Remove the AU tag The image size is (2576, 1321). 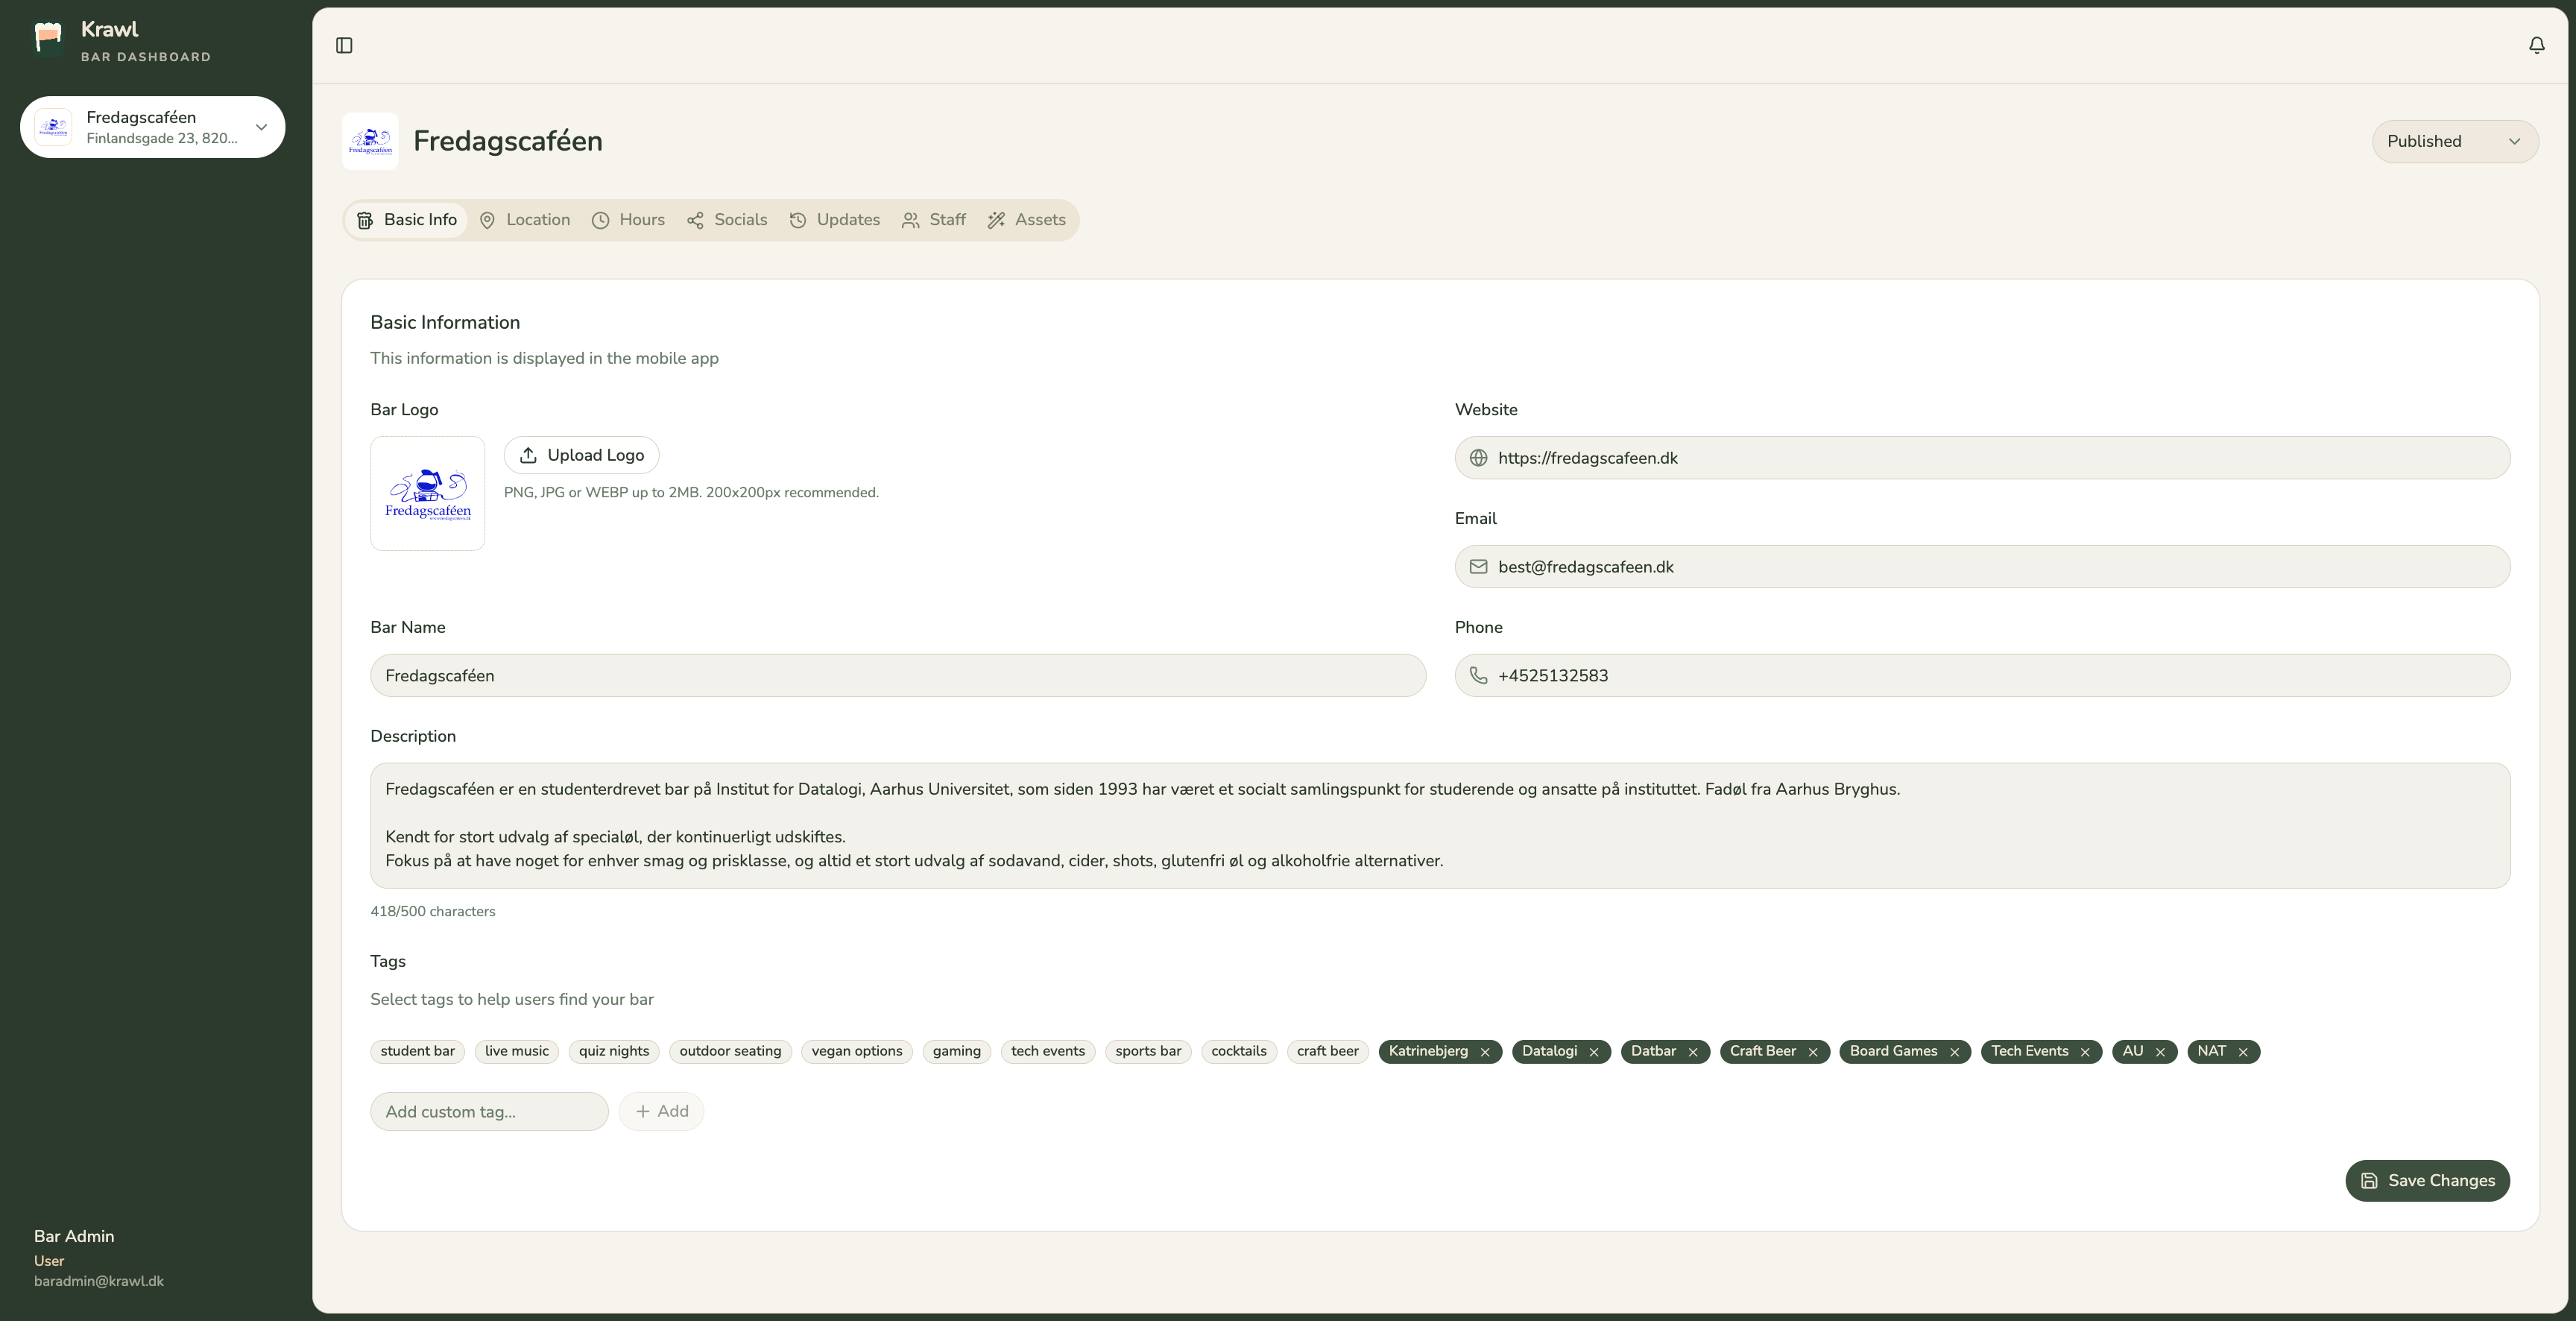(2160, 1052)
